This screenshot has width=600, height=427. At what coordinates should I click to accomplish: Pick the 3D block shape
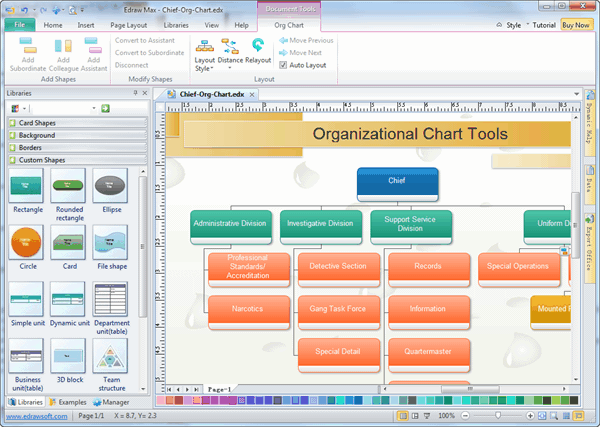click(68, 355)
